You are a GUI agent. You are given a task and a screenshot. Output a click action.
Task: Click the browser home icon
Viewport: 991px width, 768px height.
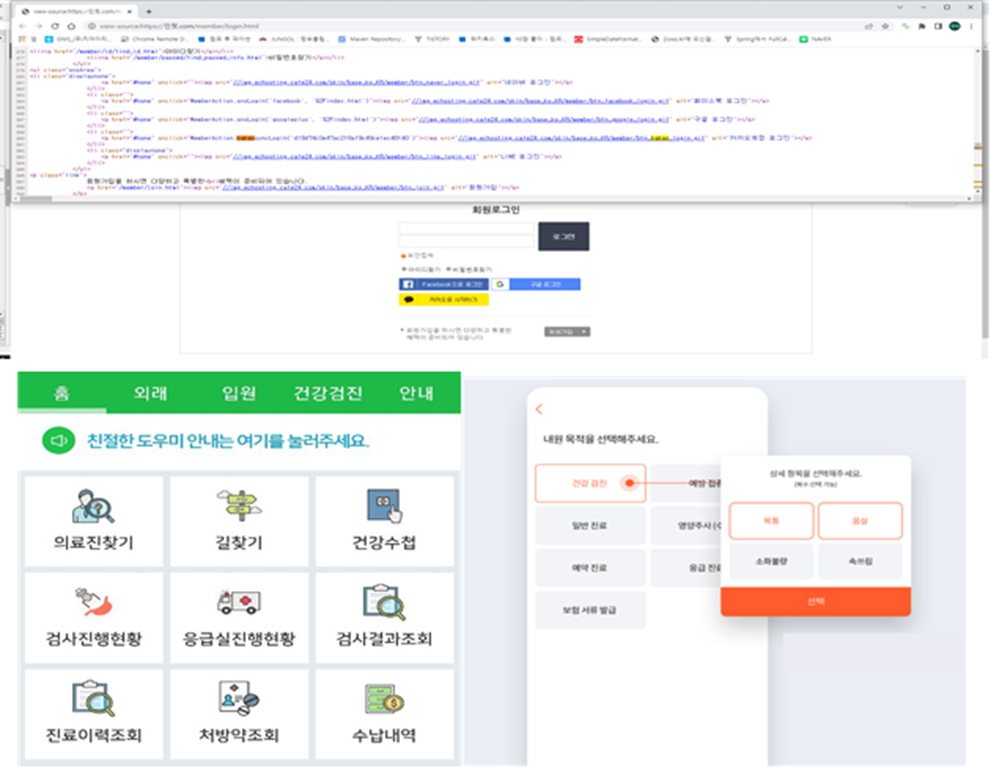click(71, 26)
